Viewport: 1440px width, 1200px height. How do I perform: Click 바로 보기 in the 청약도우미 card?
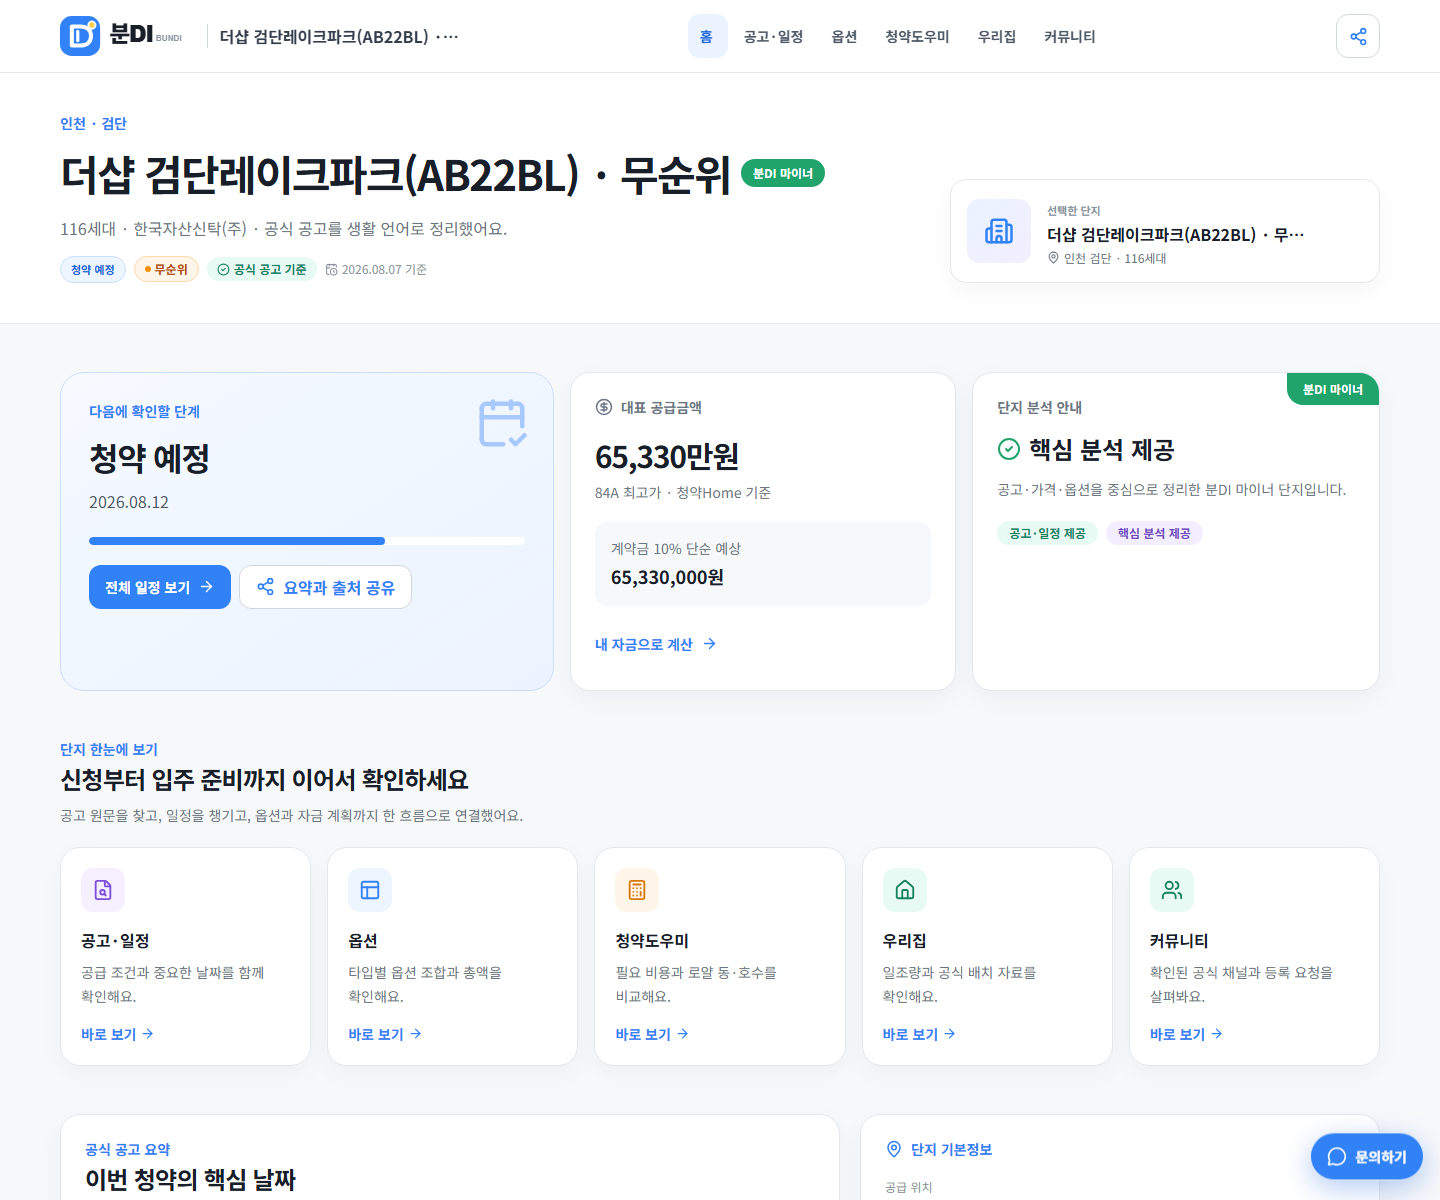click(652, 1034)
